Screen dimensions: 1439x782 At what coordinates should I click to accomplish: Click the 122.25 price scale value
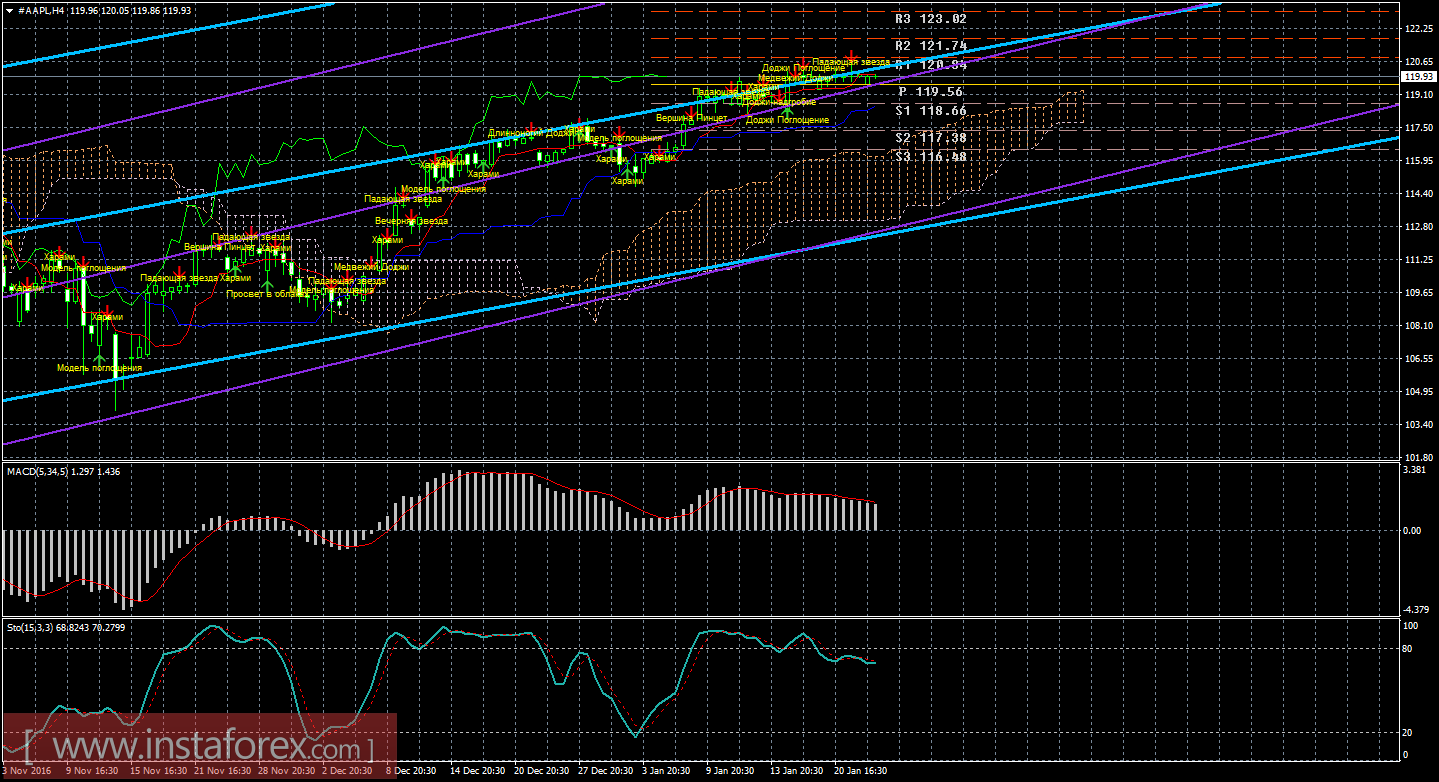[x=1418, y=29]
